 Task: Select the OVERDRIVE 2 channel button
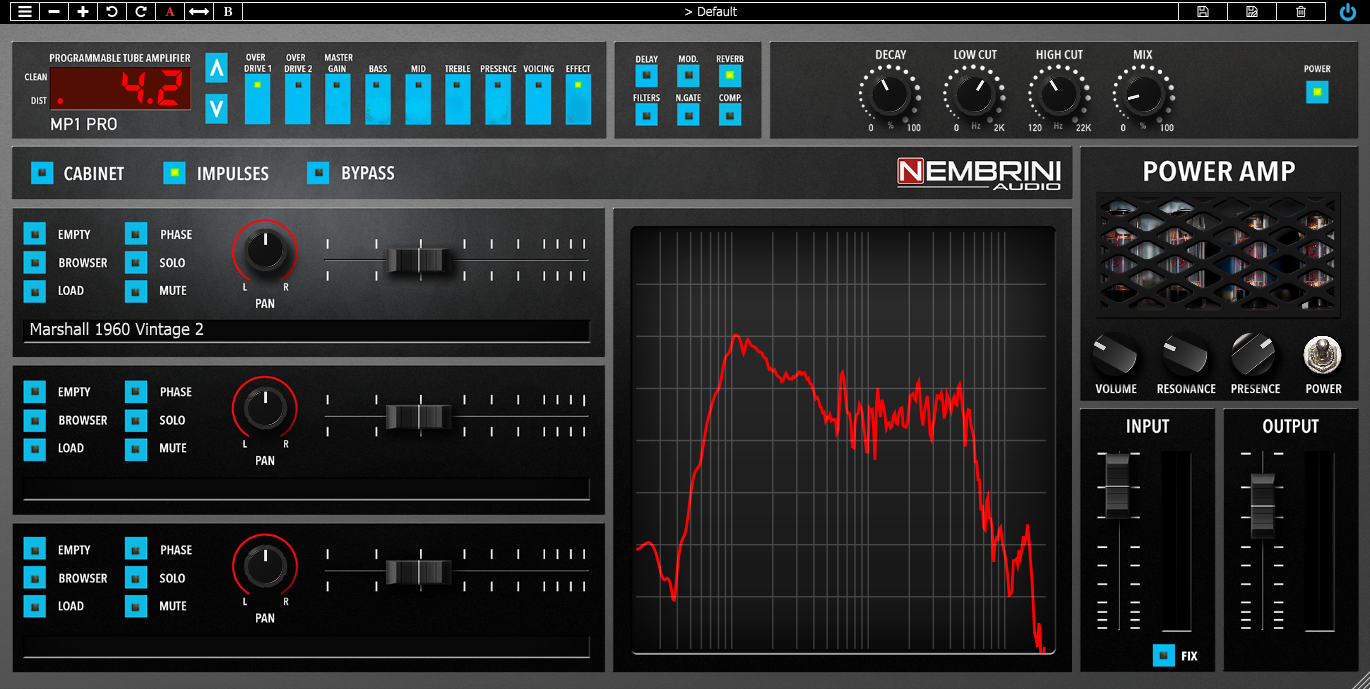[297, 99]
